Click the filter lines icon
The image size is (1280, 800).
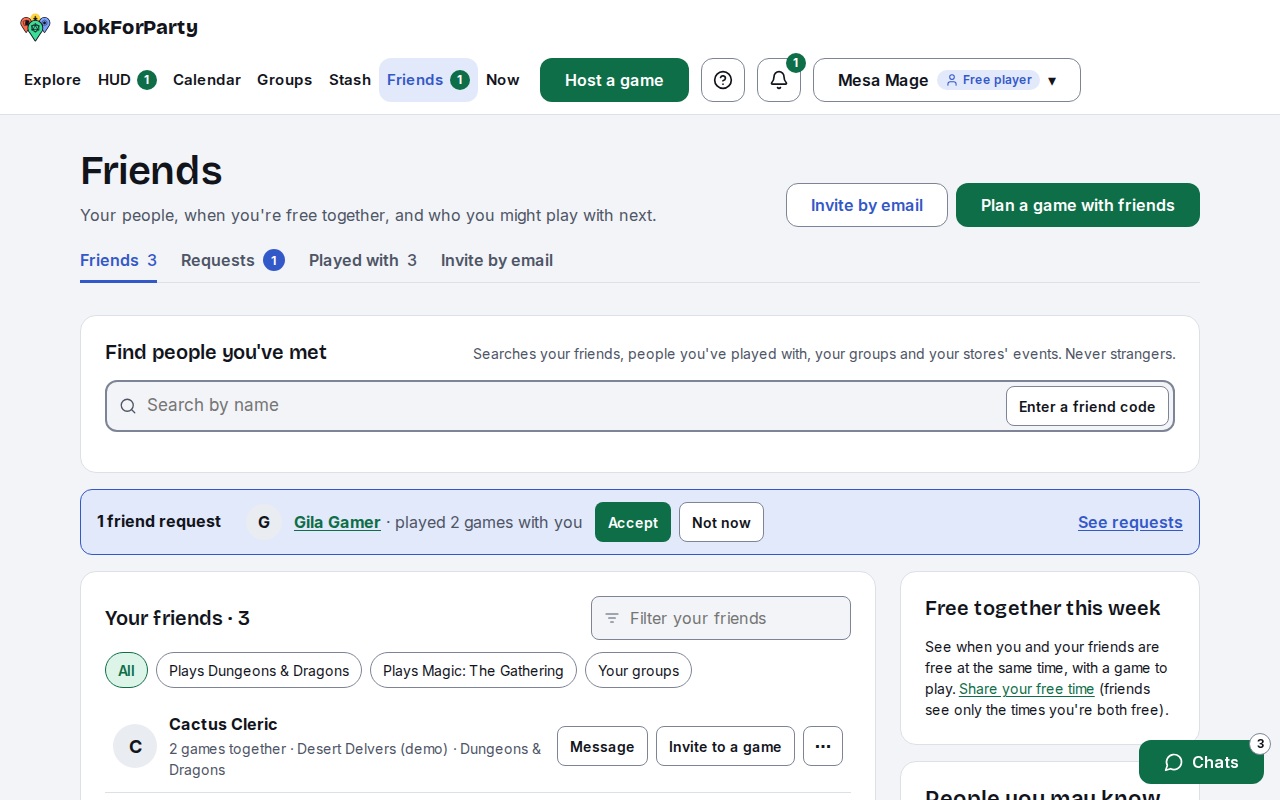click(612, 618)
